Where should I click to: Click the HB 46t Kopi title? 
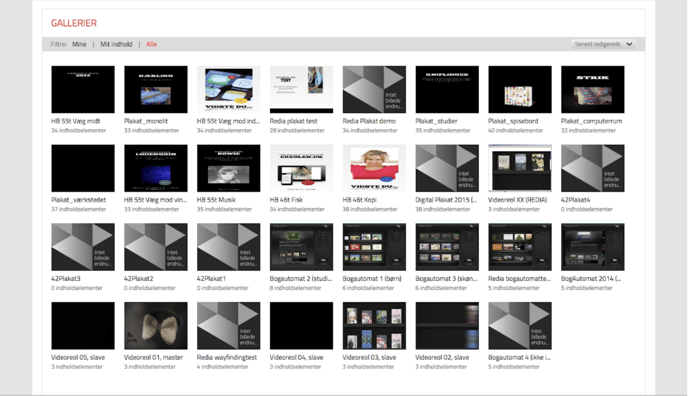click(x=359, y=200)
